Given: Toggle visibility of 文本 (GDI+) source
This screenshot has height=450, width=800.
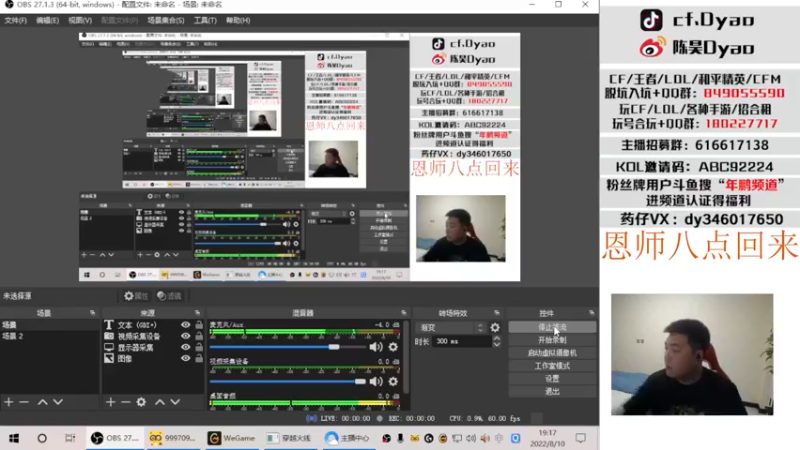Looking at the screenshot, I should tap(185, 325).
